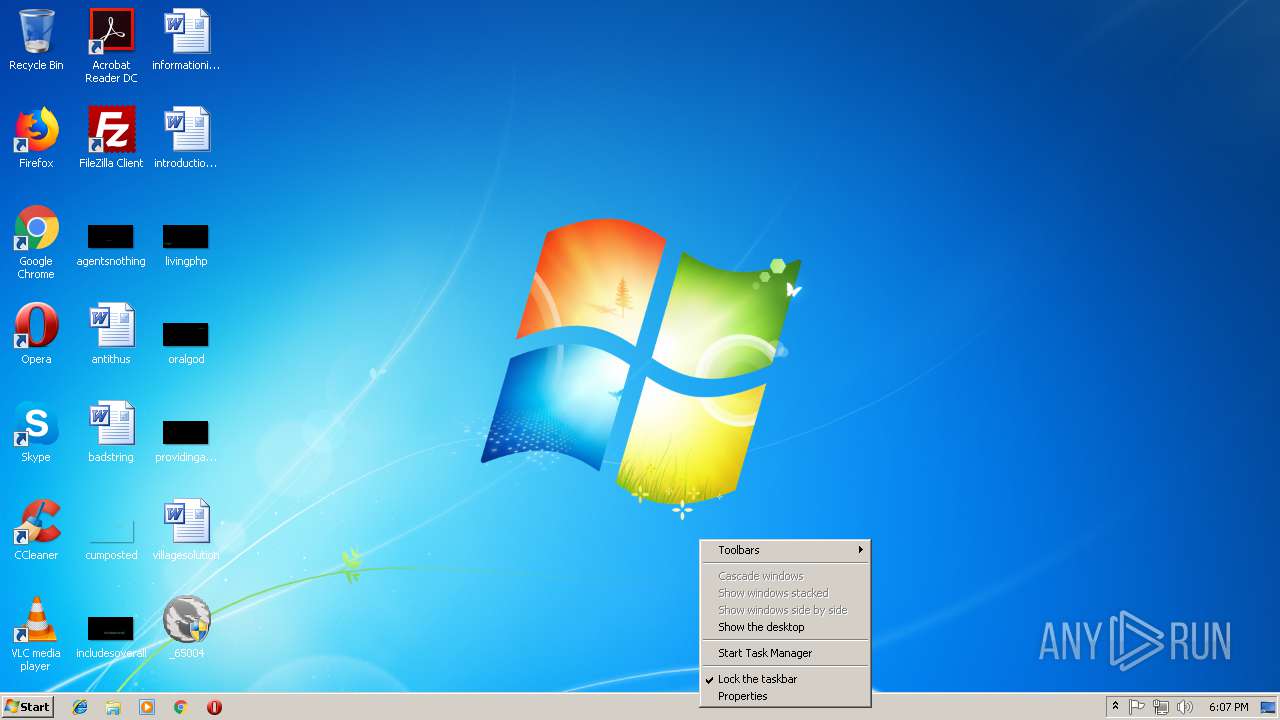Select the providinga... desktop file
The image size is (1280, 720).
point(186,440)
